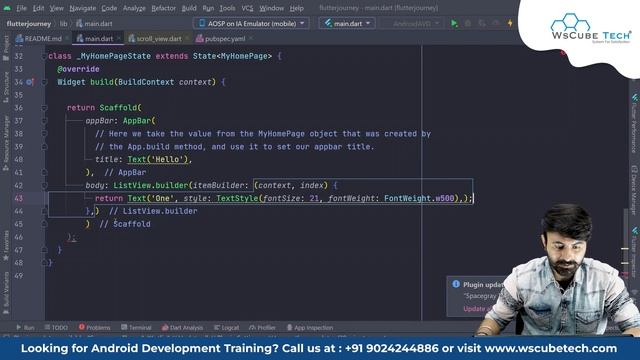The width and height of the screenshot is (640, 360).
Task: Open the Edit menu
Action: coord(38,8)
